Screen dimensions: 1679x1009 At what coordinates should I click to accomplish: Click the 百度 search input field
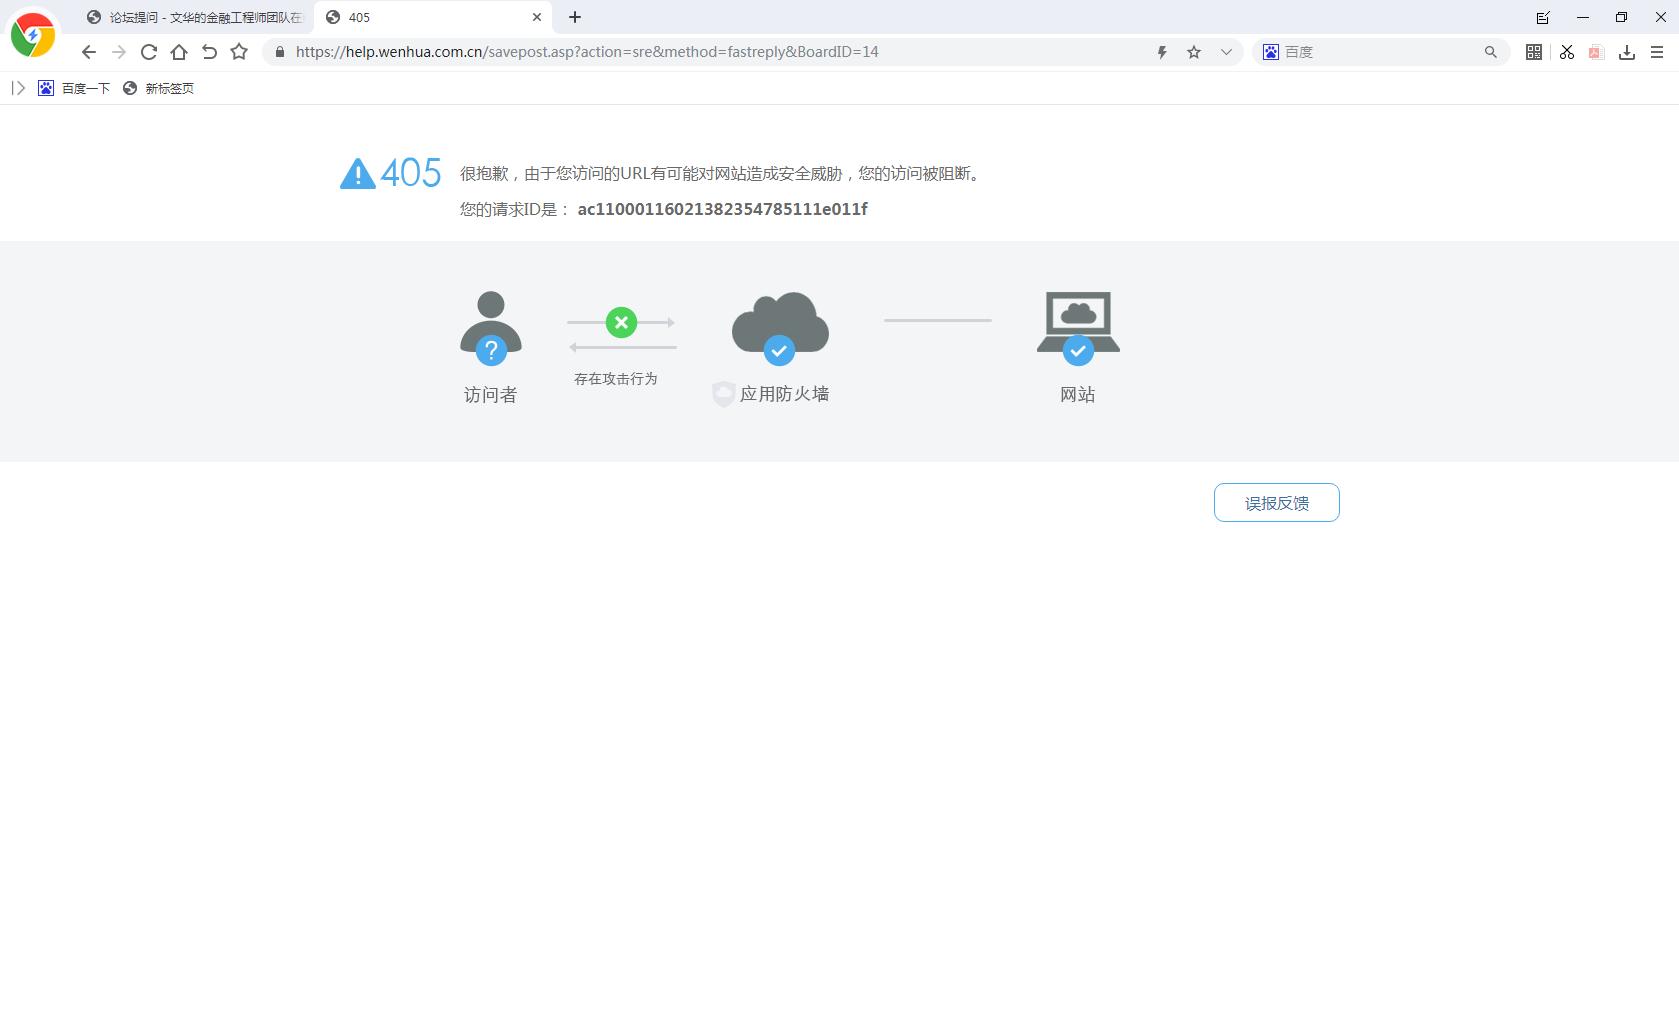click(x=1380, y=52)
